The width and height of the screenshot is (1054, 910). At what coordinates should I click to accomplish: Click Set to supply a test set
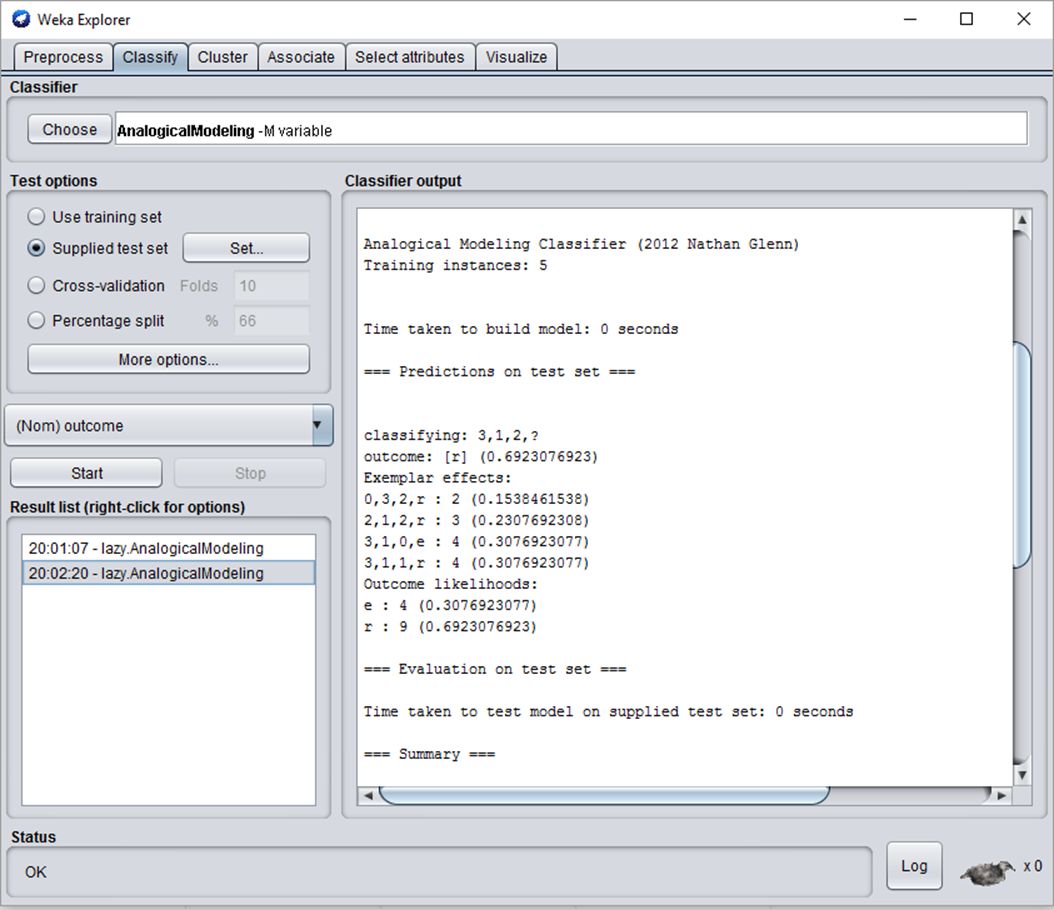click(245, 247)
